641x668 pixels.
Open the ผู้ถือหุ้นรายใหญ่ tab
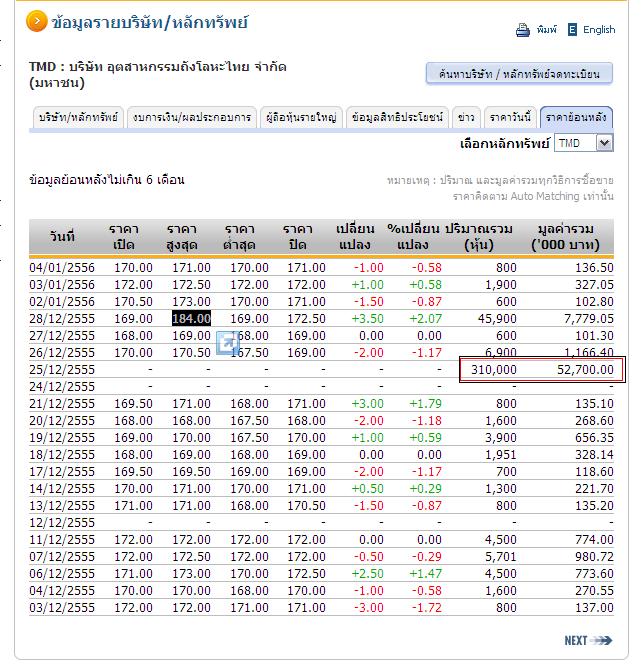coord(301,117)
